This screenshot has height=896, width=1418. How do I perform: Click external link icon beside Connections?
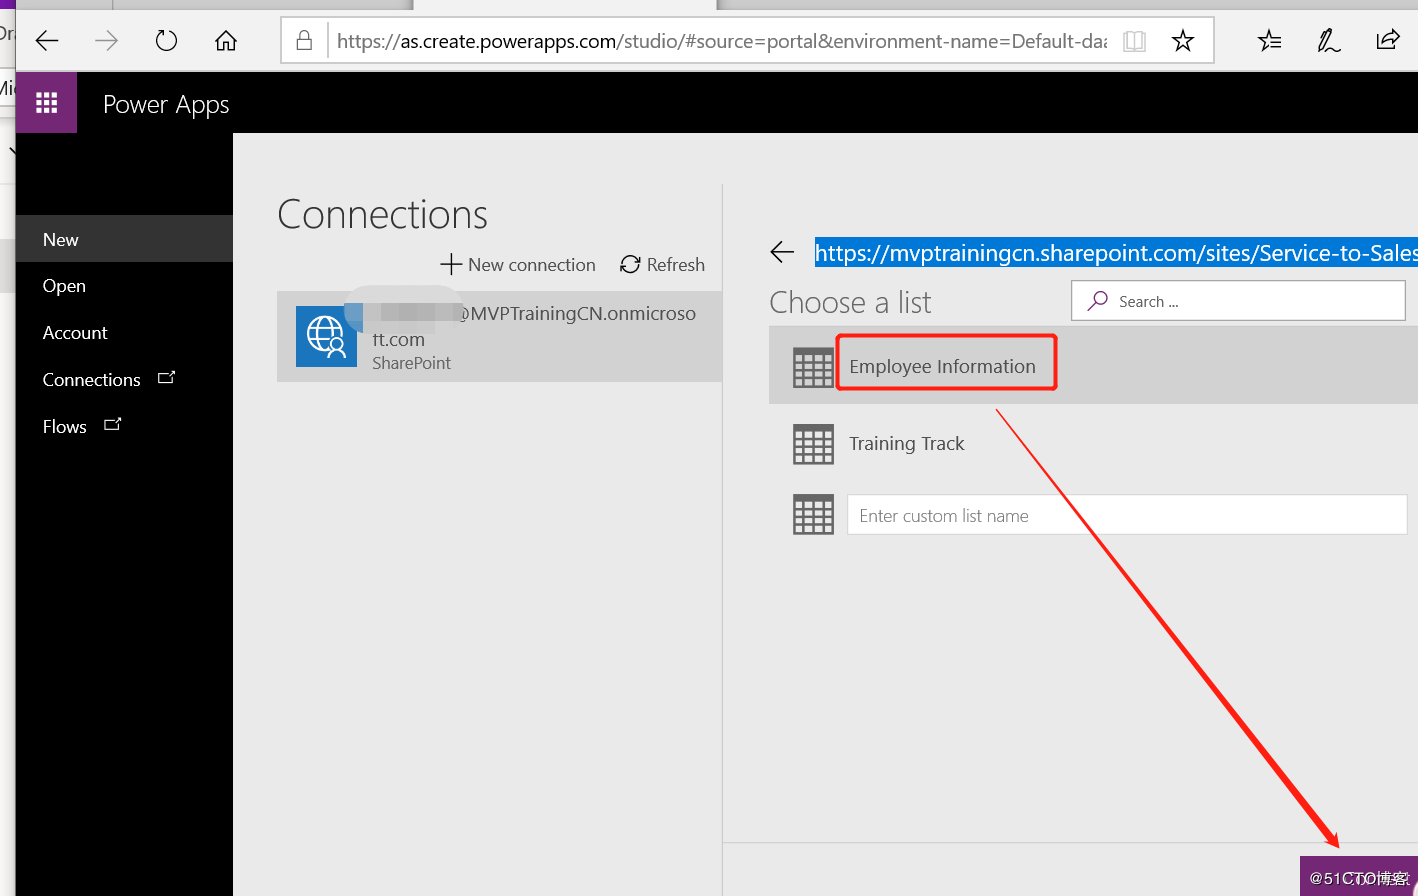click(x=167, y=378)
